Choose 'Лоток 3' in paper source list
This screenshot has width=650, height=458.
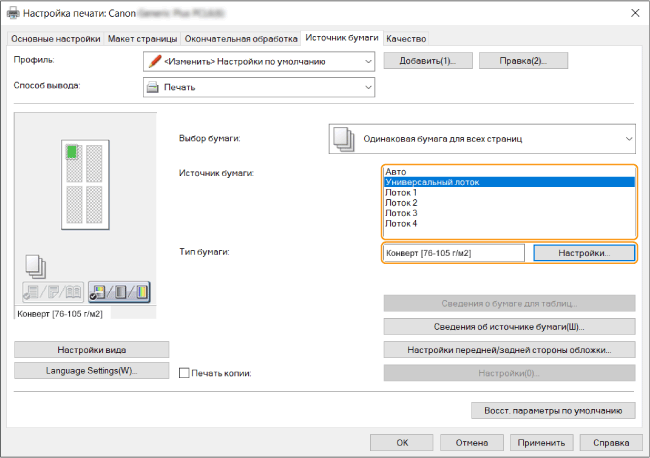[x=401, y=213]
